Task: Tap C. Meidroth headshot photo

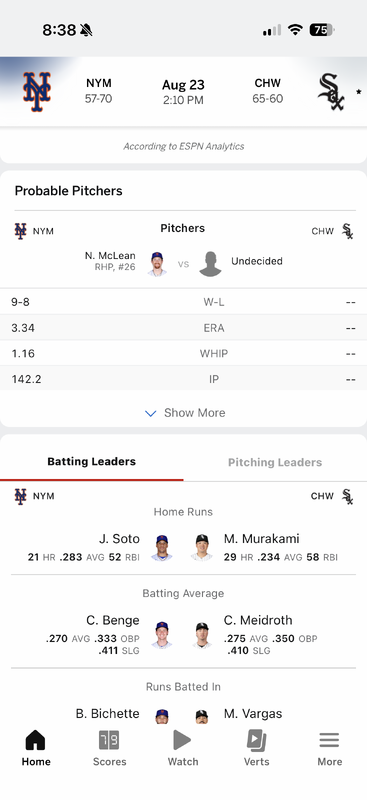Action: pos(202,635)
